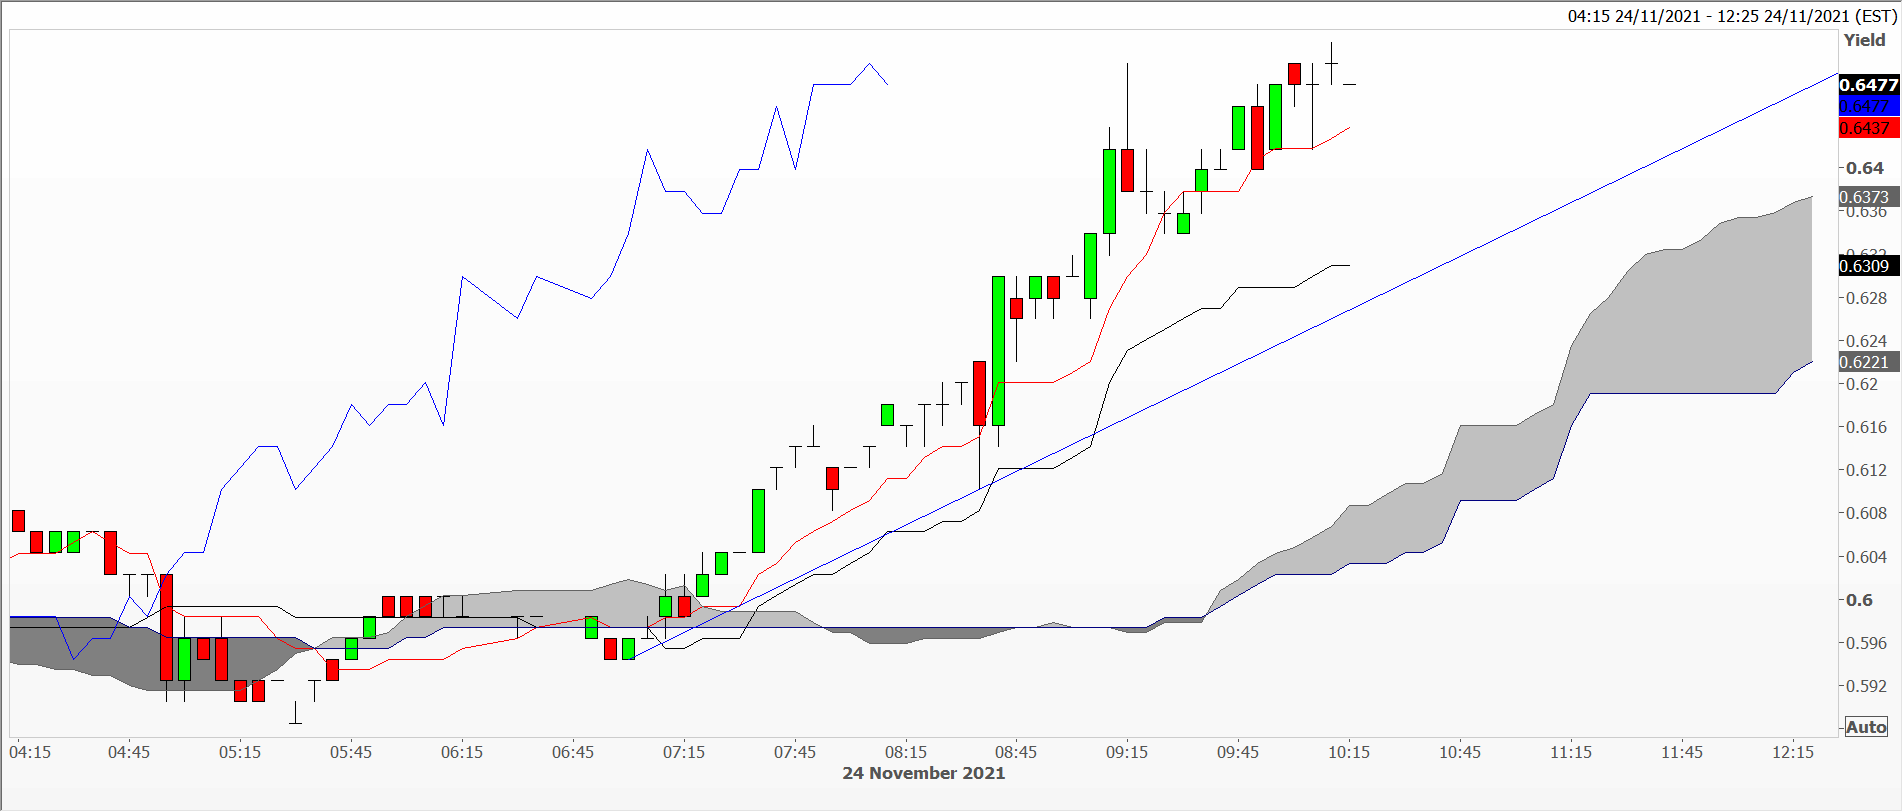Click the grey 0.6373 price tag
The height and width of the screenshot is (812, 1903).
click(x=1869, y=197)
